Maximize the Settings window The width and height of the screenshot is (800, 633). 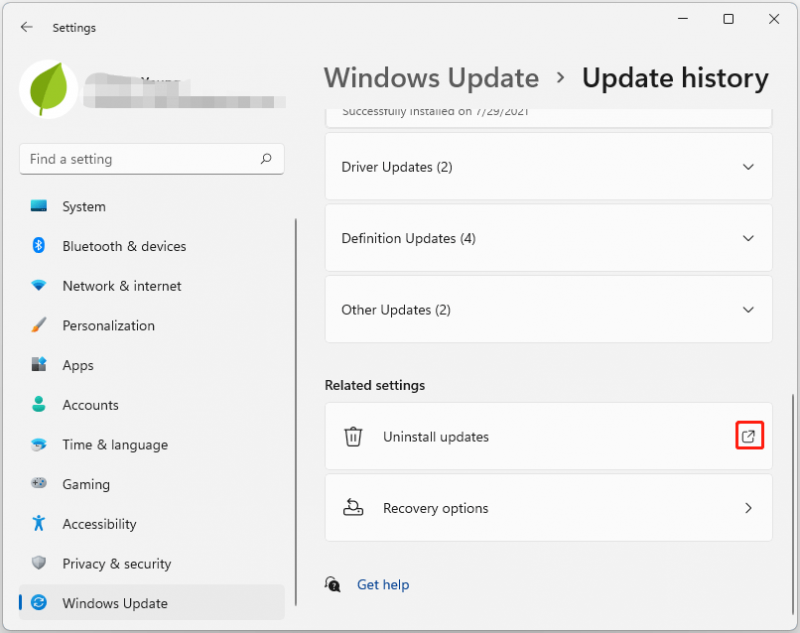729,19
